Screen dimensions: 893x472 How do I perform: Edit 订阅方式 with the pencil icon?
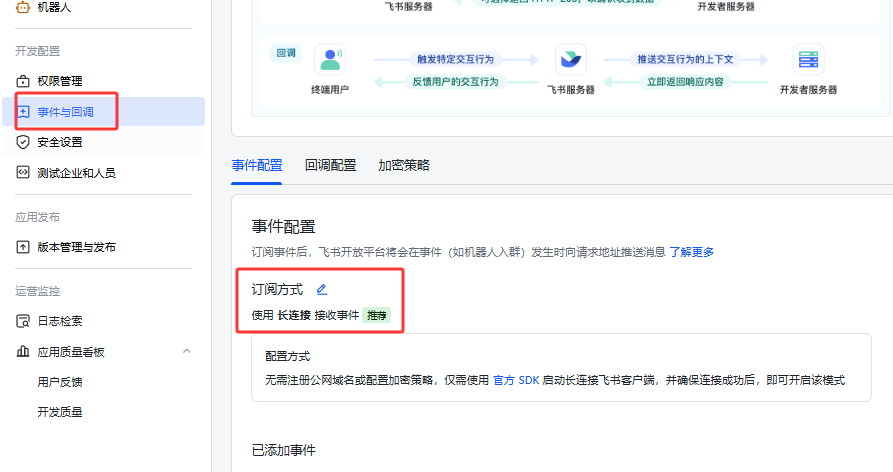(322, 290)
